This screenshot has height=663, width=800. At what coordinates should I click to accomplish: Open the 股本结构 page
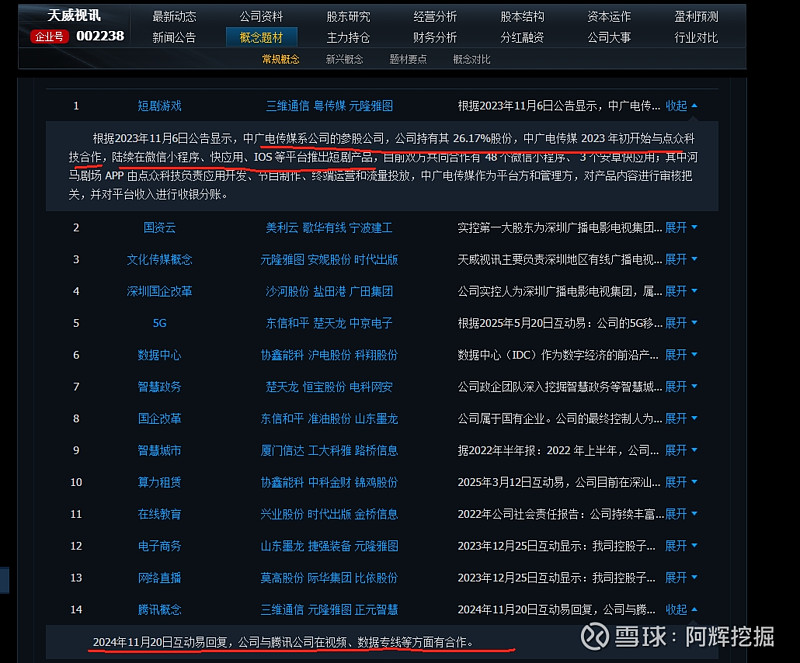click(x=522, y=17)
